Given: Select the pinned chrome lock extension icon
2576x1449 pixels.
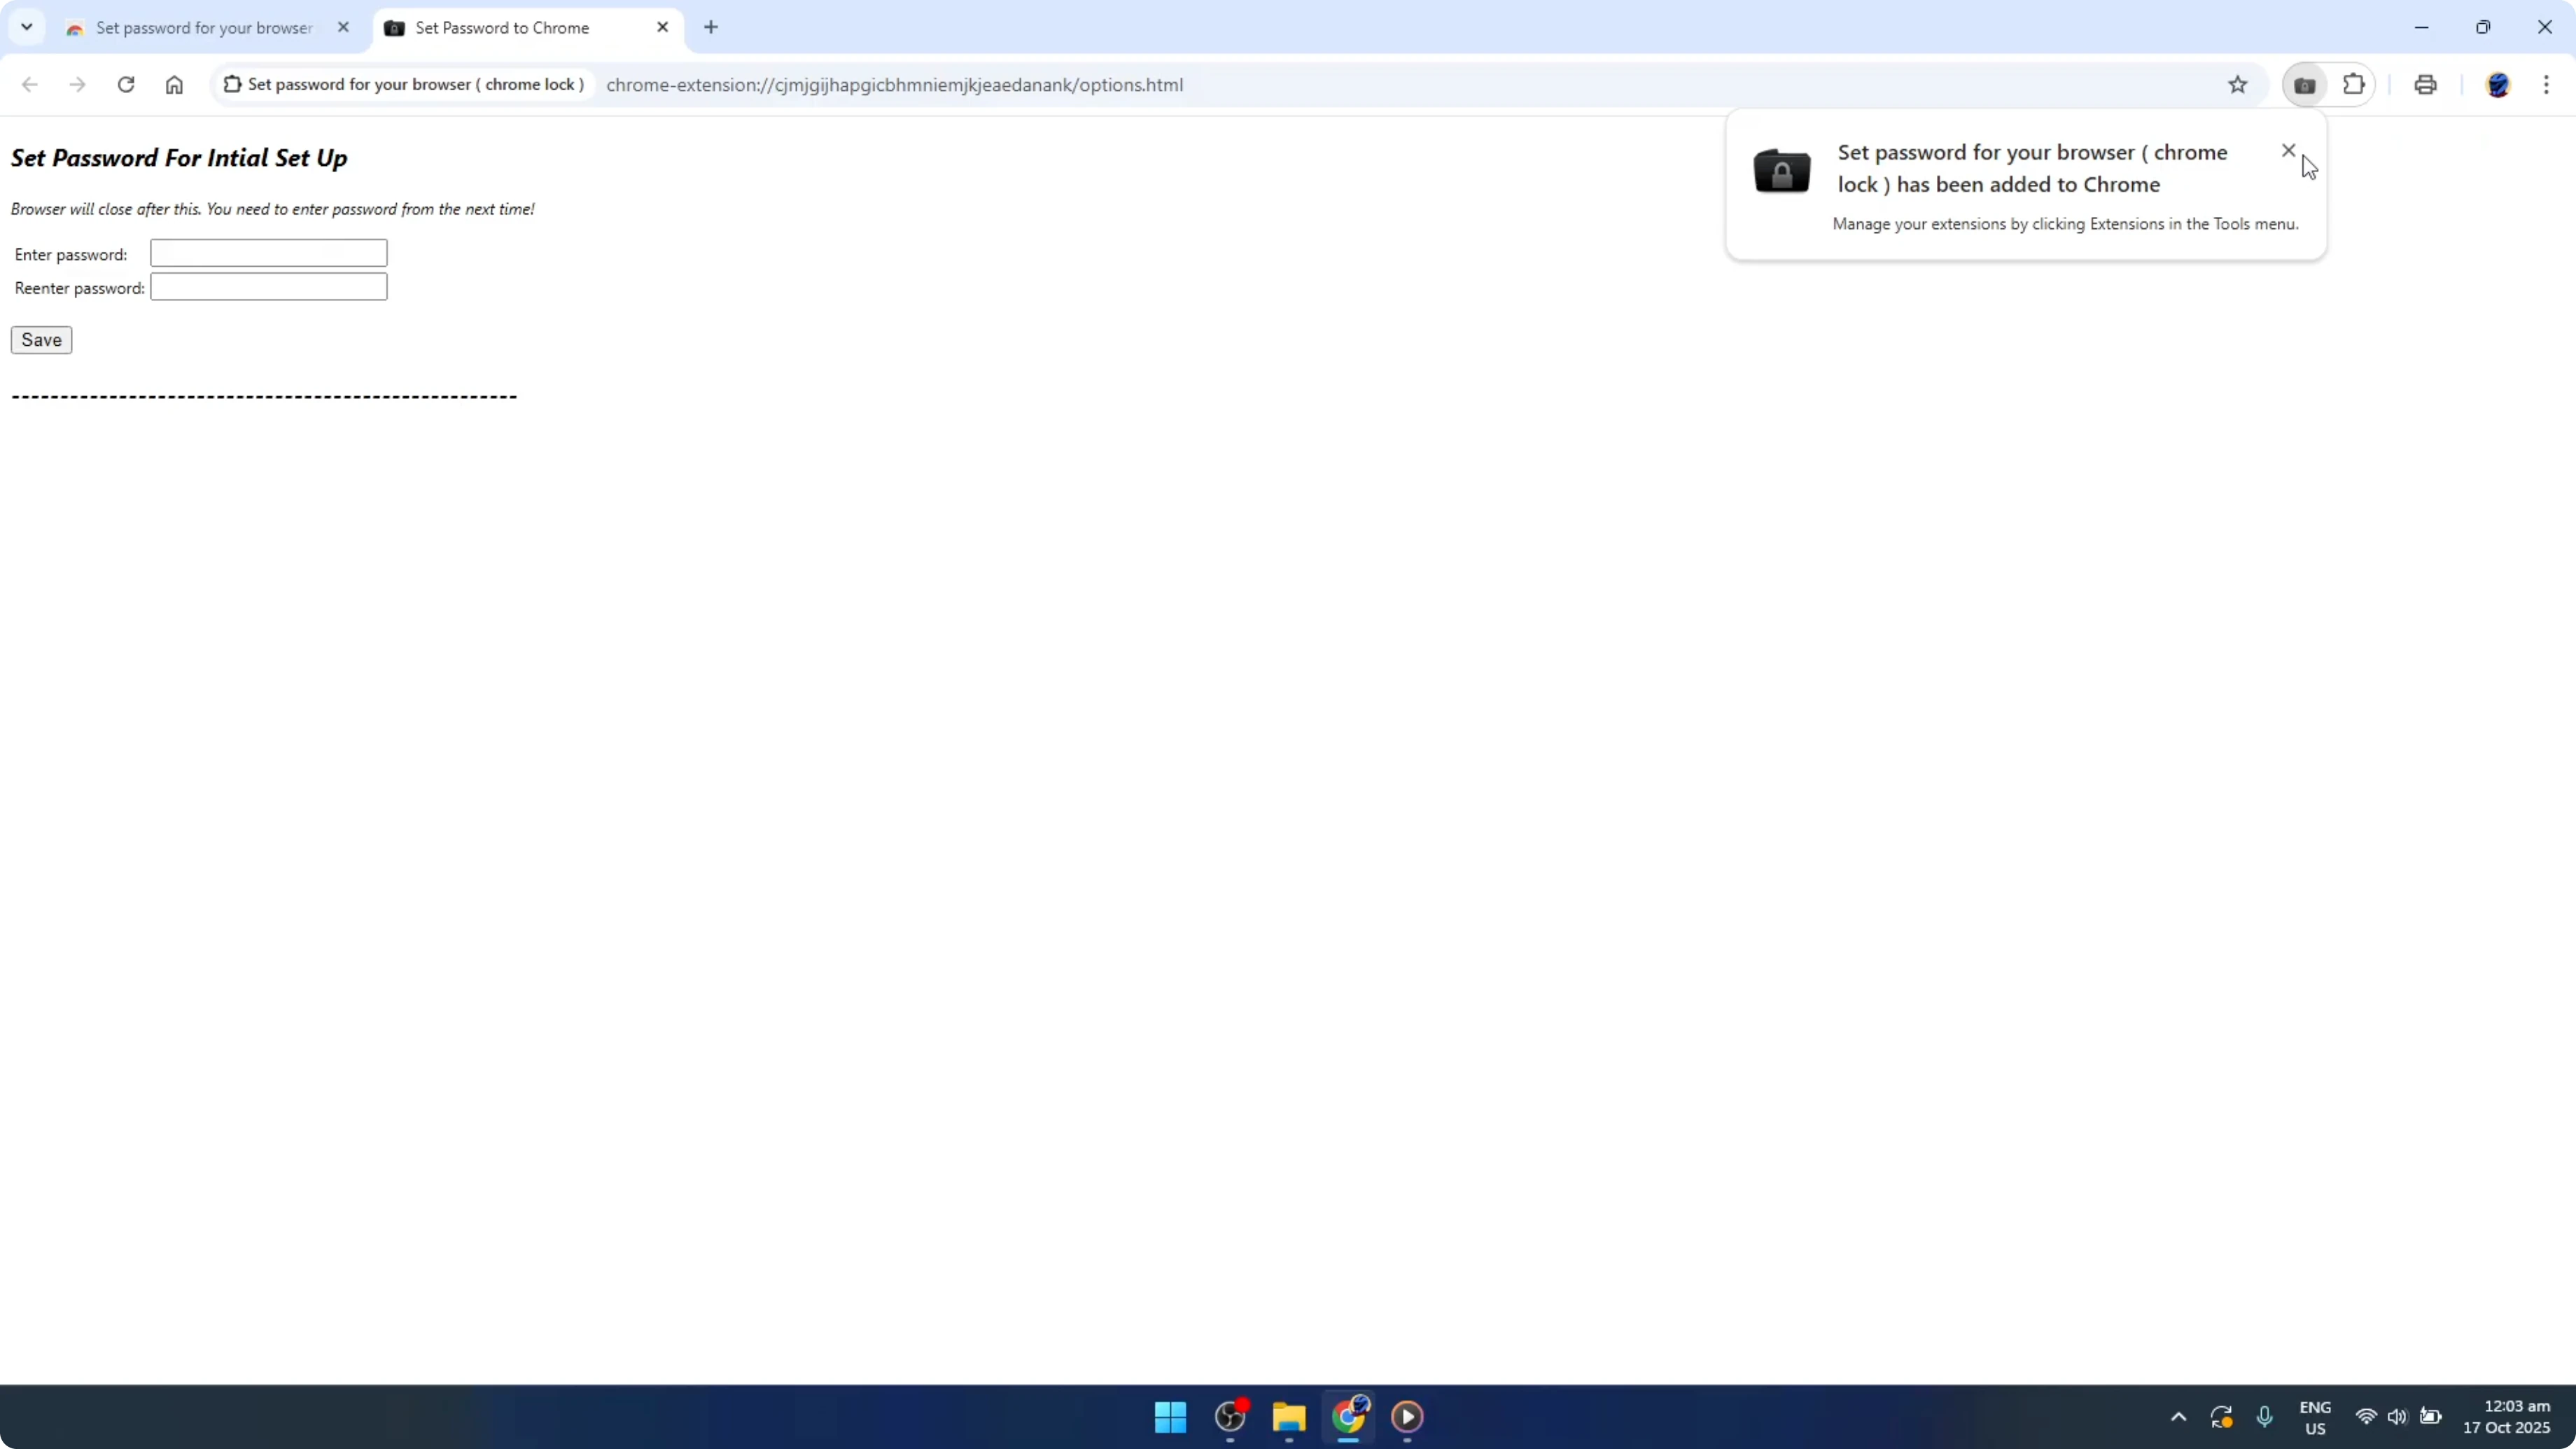Looking at the screenshot, I should [2305, 84].
